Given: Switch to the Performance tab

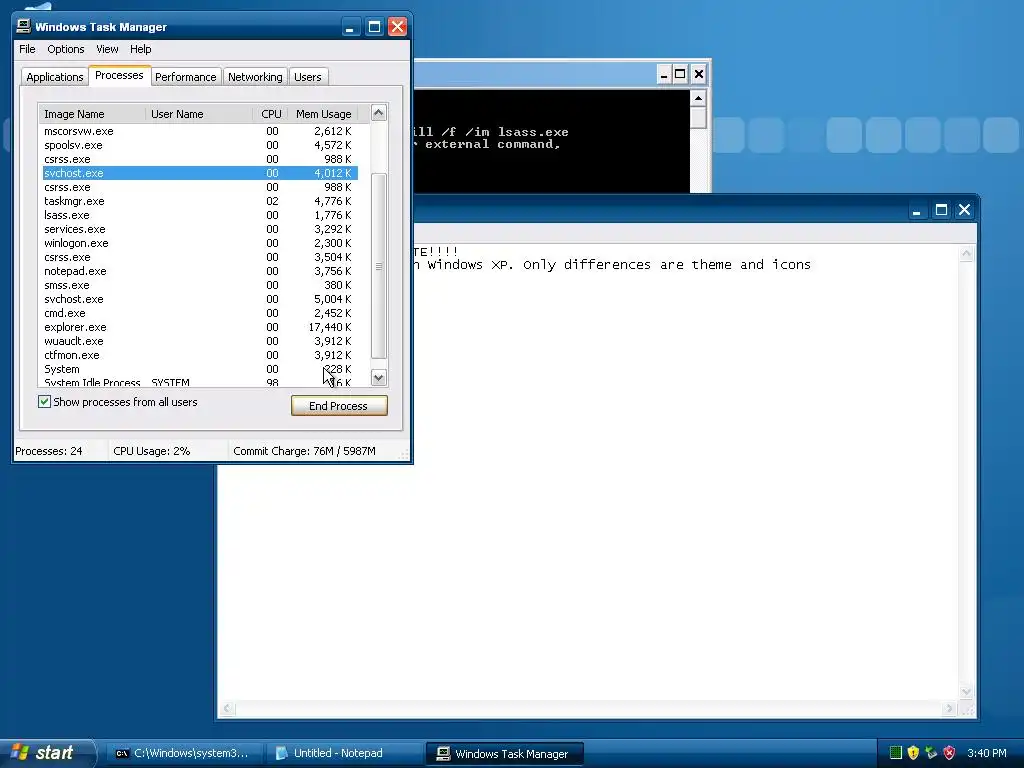Looking at the screenshot, I should (x=185, y=77).
